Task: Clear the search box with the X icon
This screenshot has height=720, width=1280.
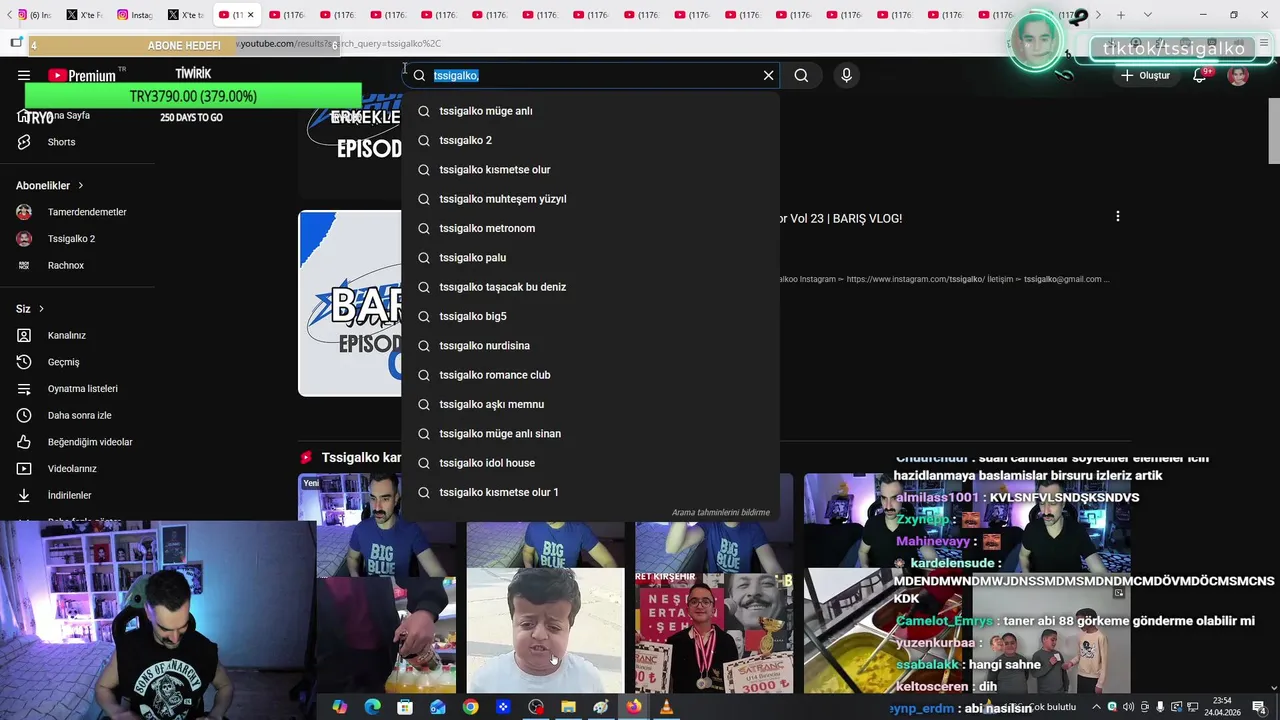Action: click(768, 75)
